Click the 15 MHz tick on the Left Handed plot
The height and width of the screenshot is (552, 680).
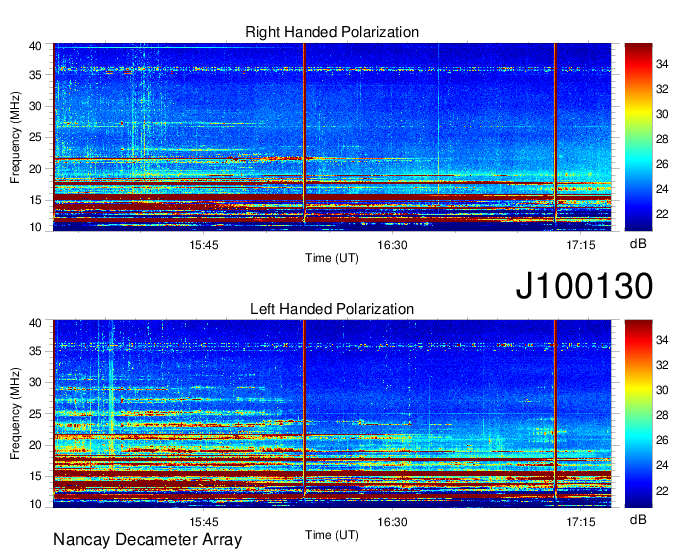(x=35, y=477)
